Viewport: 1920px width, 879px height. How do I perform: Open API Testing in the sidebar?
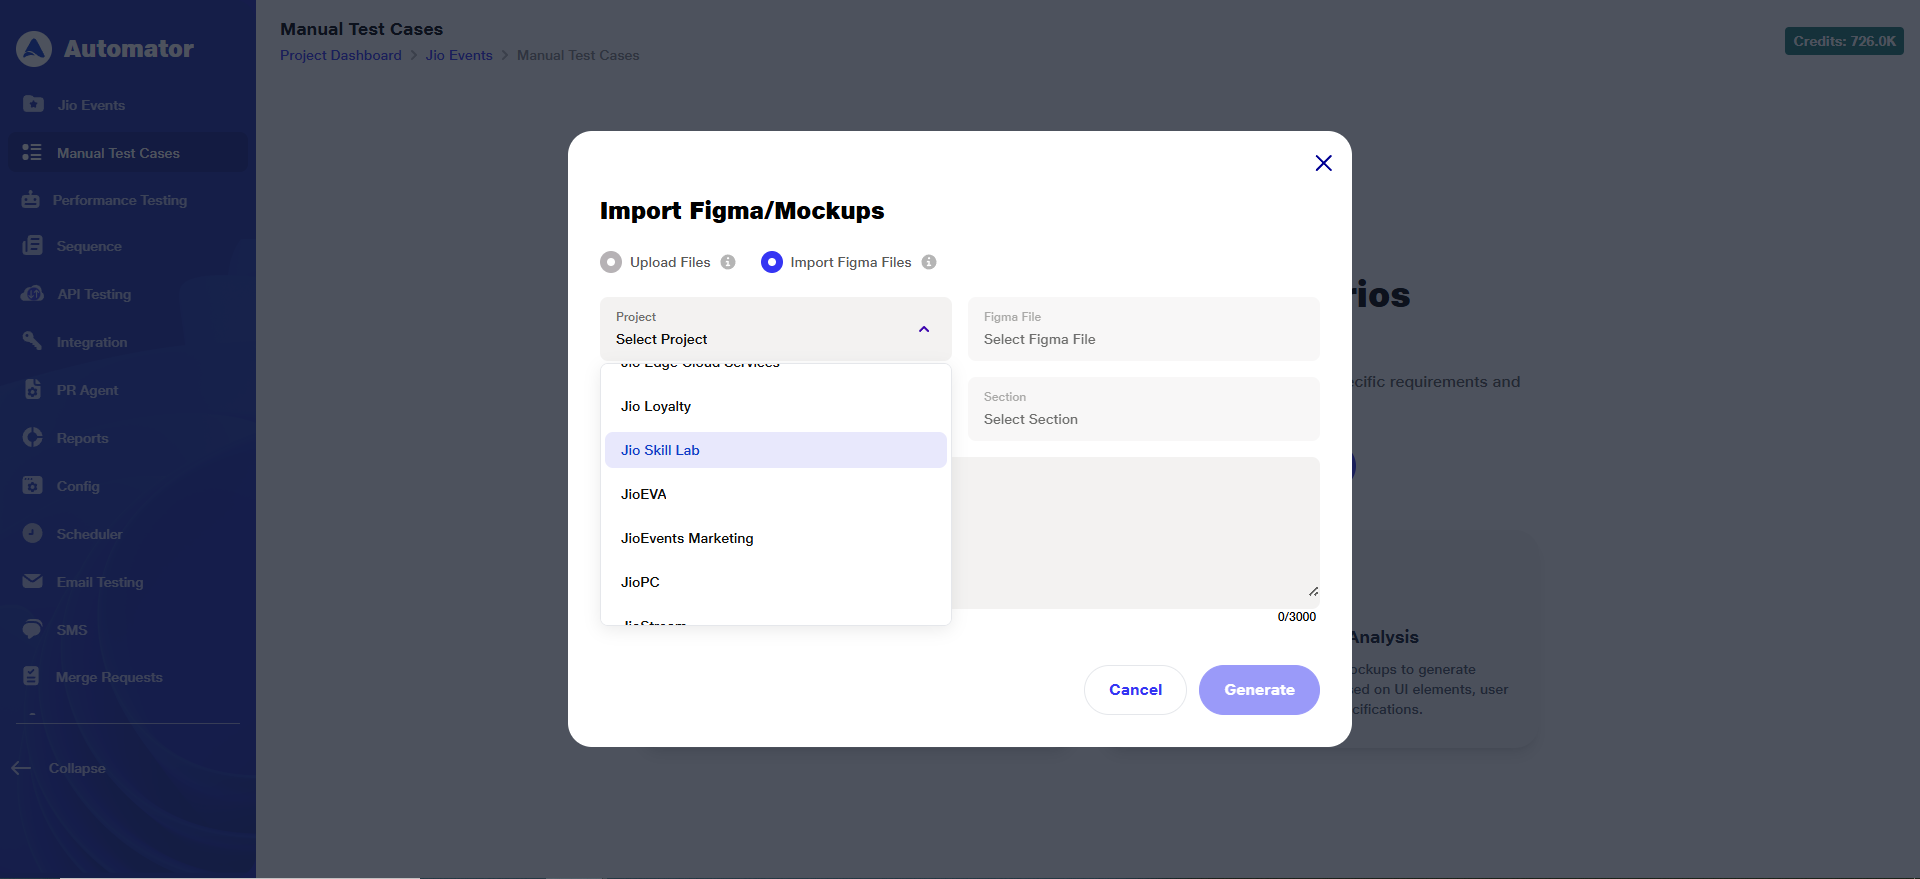coord(94,294)
